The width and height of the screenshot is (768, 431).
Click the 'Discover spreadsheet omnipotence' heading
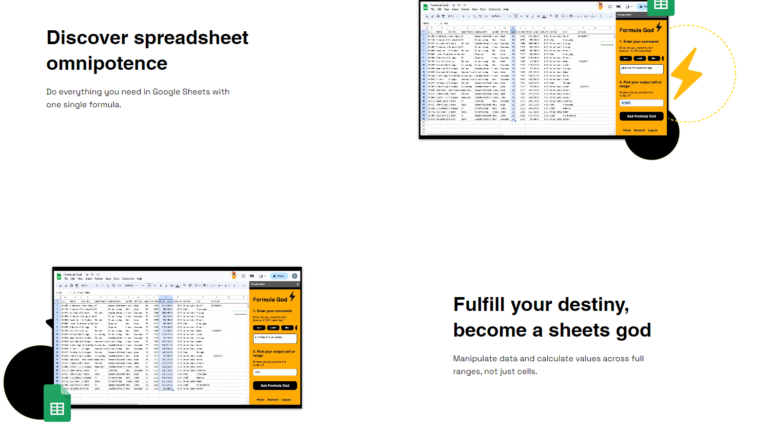[147, 50]
